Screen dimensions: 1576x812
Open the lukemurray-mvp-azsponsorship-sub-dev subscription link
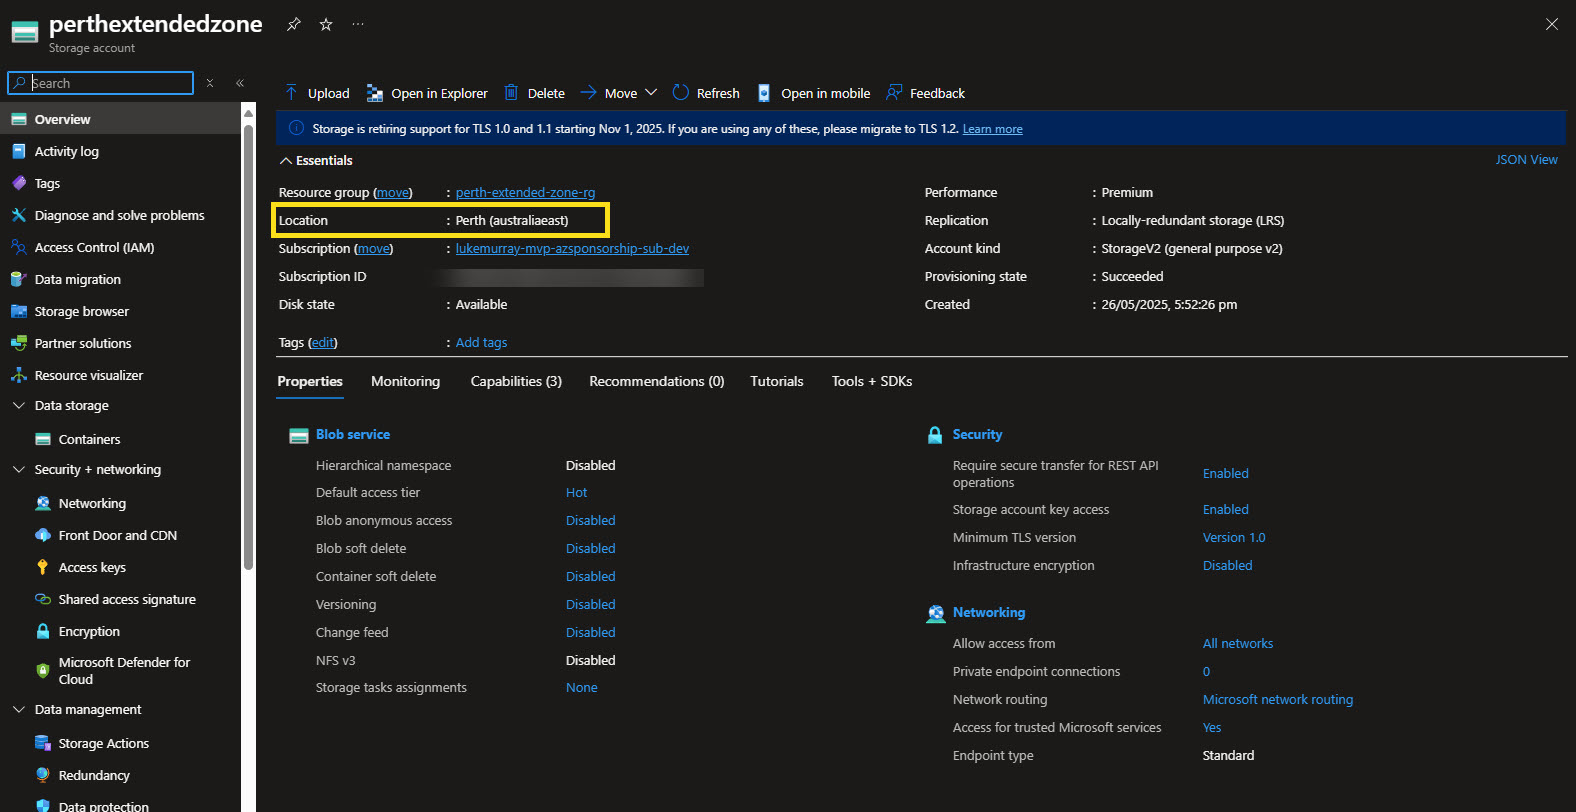(572, 248)
